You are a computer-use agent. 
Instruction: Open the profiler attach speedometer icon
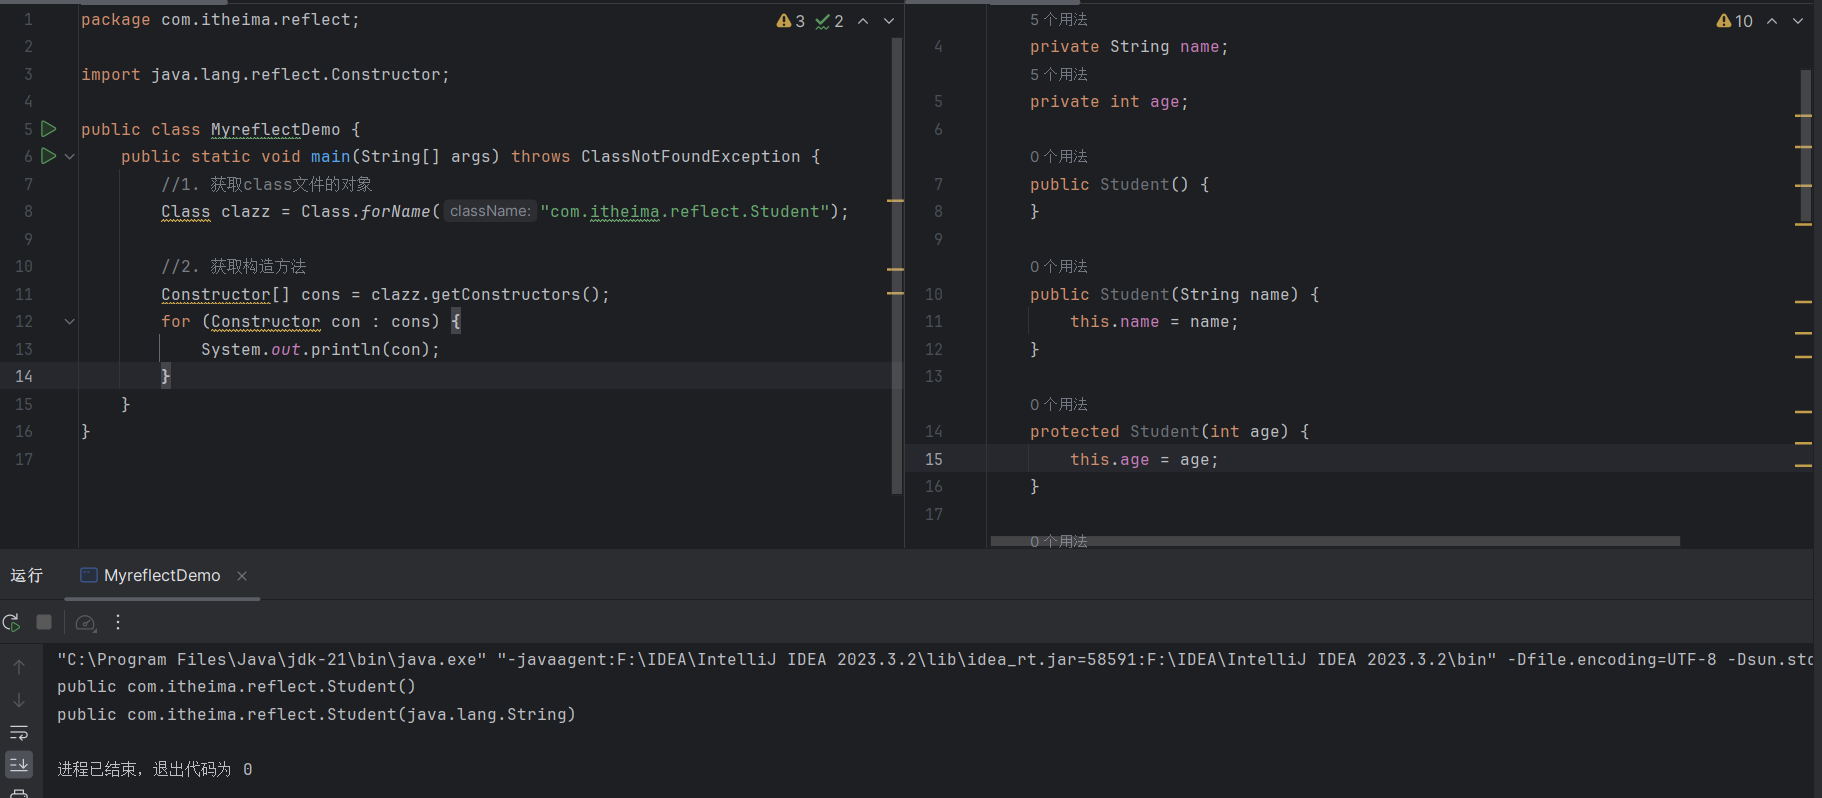pos(86,623)
